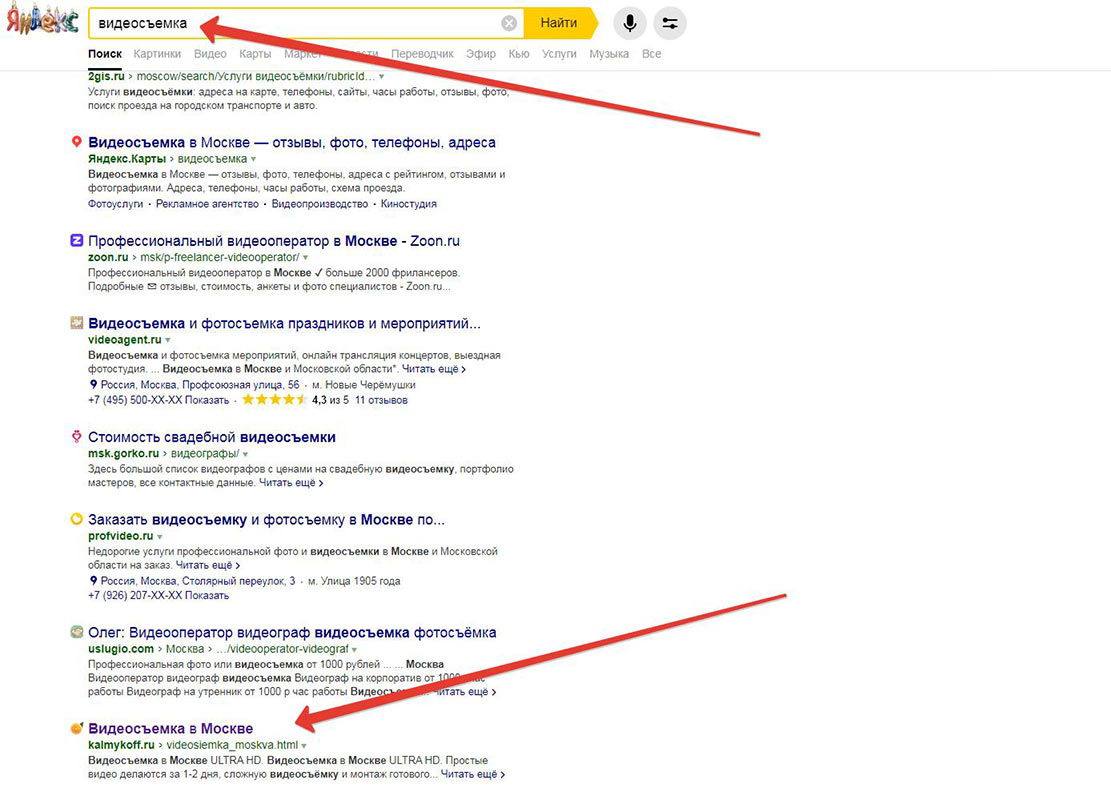Click the gorko.ru favicon icon
Image resolution: width=1111 pixels, height=800 pixels.
(77, 436)
